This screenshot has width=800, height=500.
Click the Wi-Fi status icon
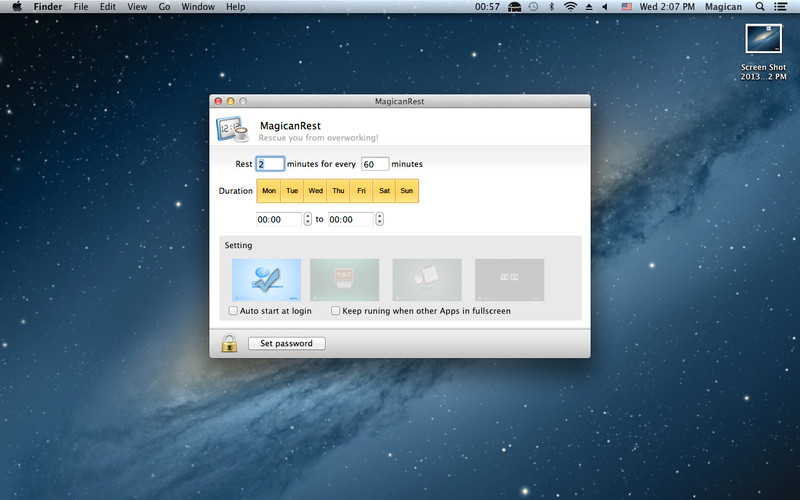point(570,7)
